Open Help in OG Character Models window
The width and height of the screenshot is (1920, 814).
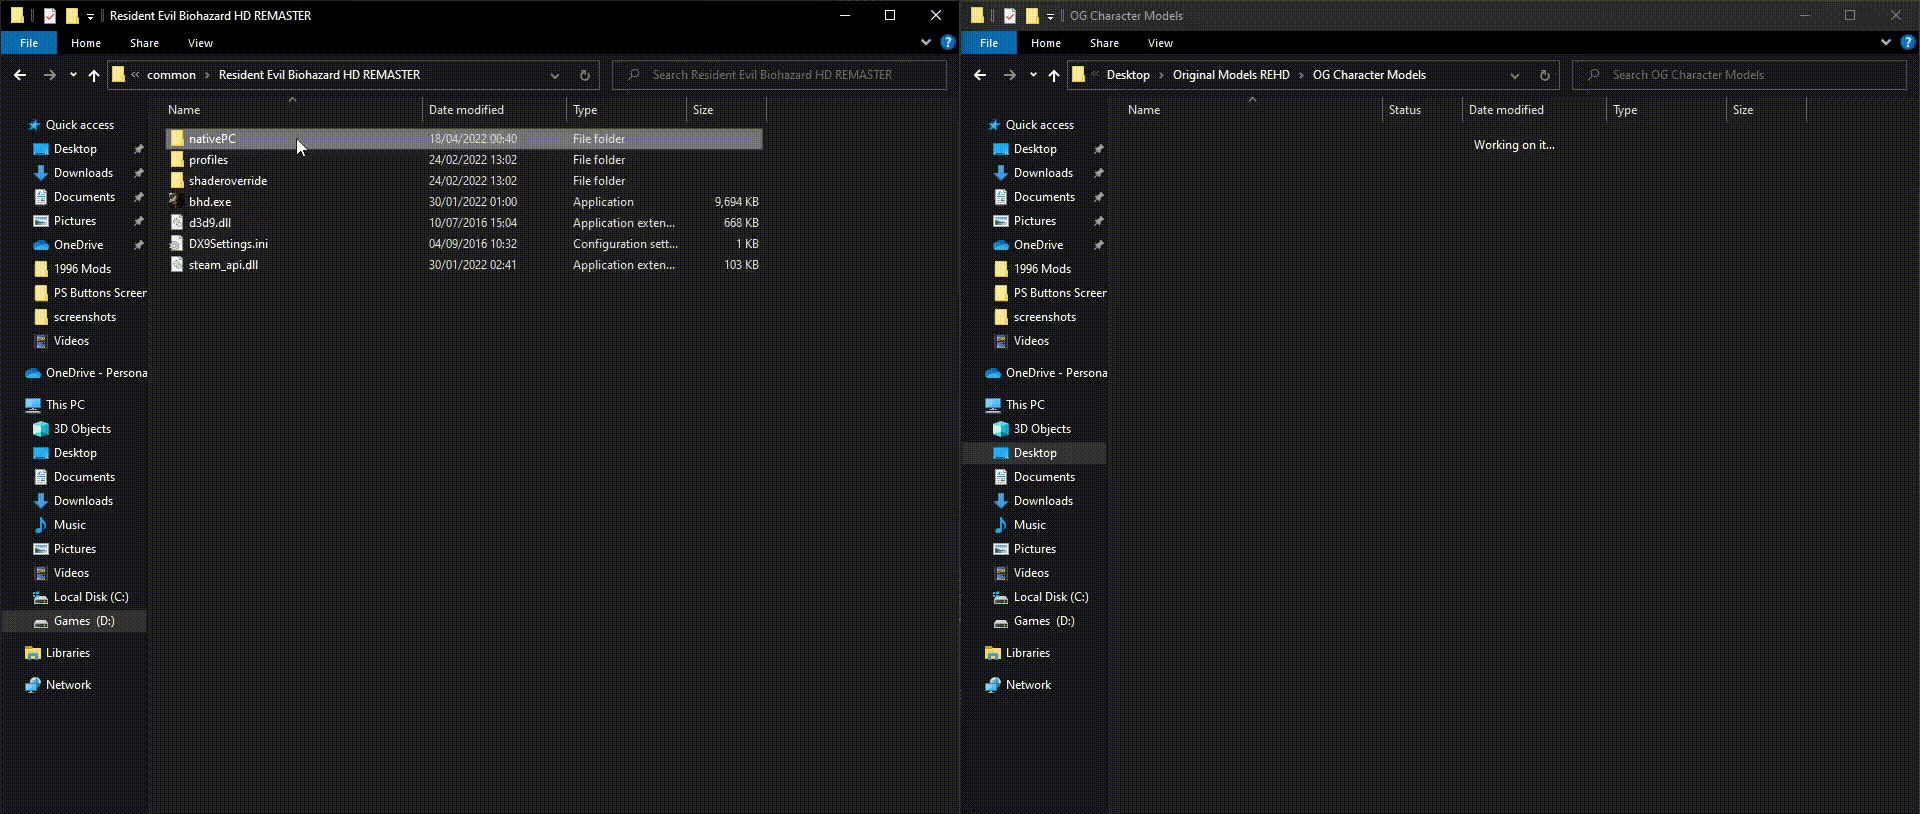[1908, 43]
